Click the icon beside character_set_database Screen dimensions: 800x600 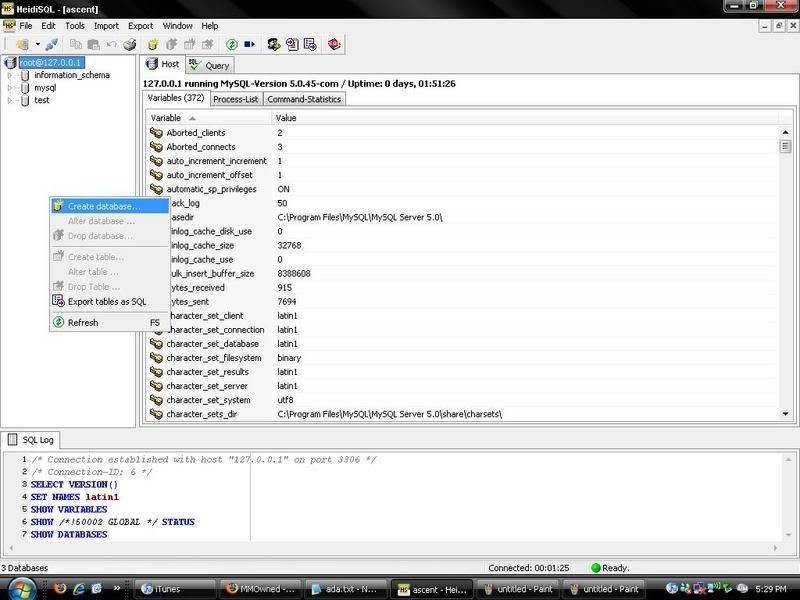coord(156,344)
